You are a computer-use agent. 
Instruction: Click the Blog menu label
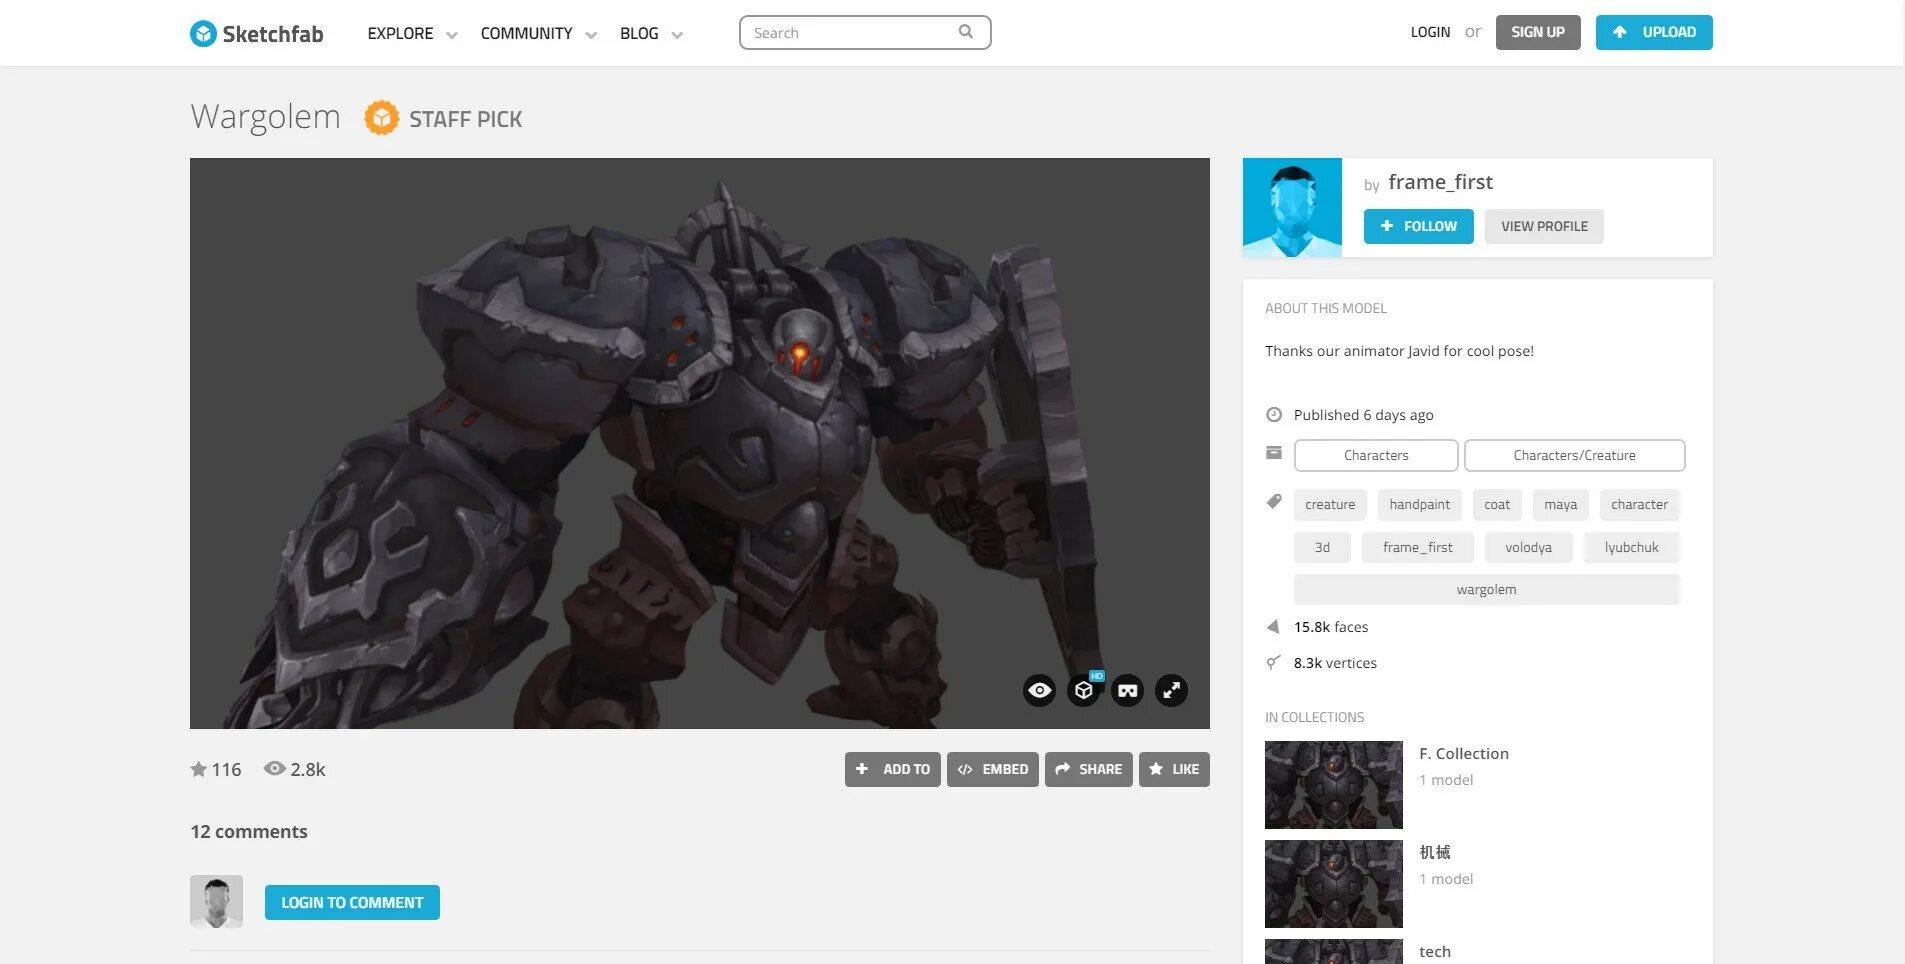click(x=639, y=33)
